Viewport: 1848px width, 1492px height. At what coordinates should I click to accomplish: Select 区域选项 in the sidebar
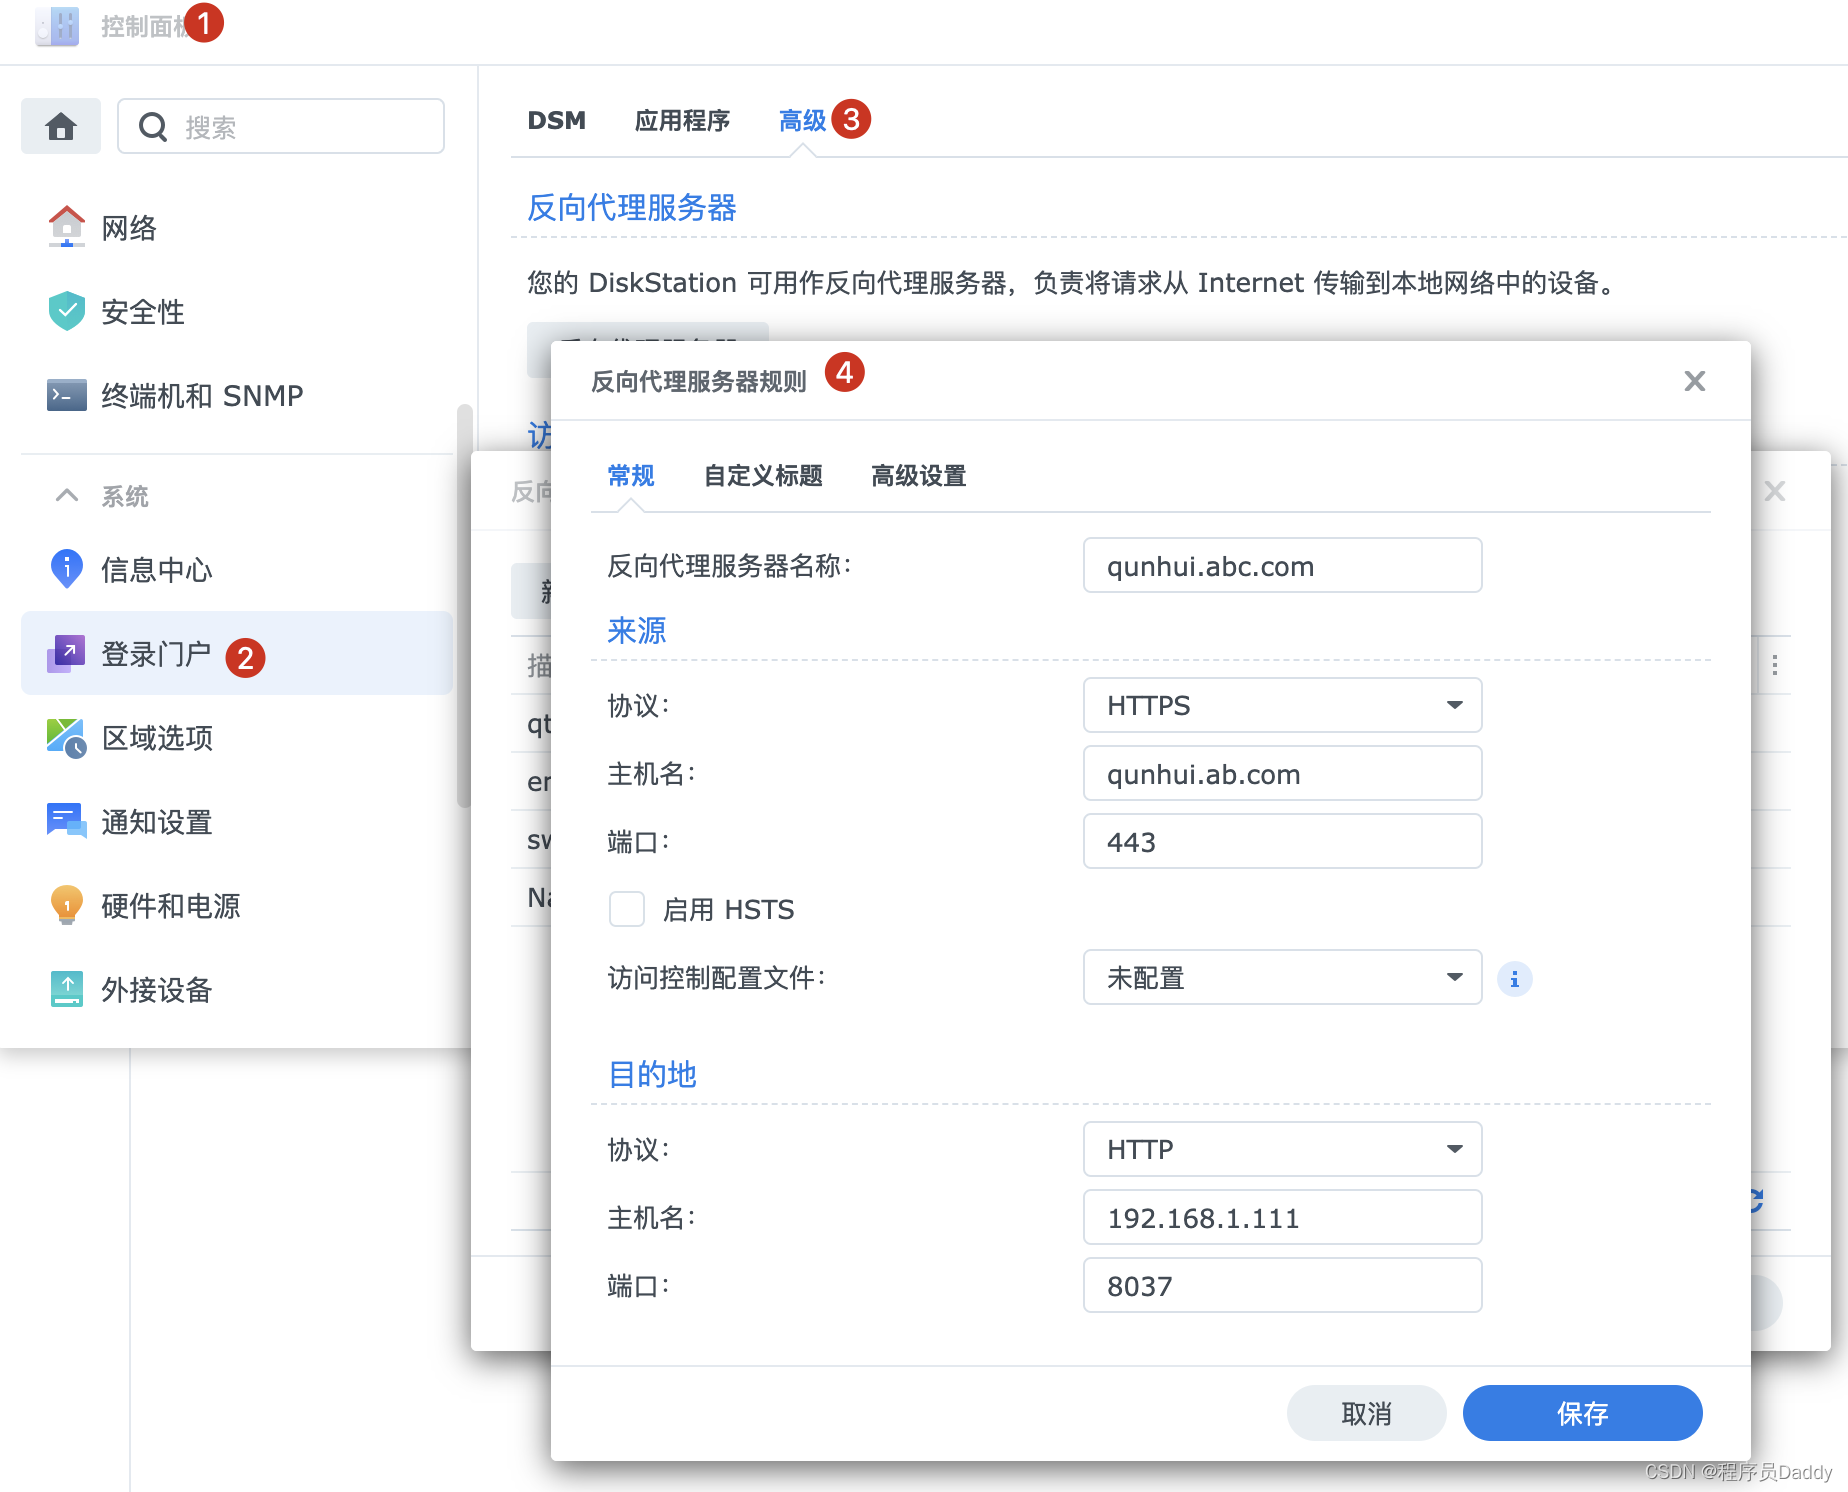click(x=237, y=738)
